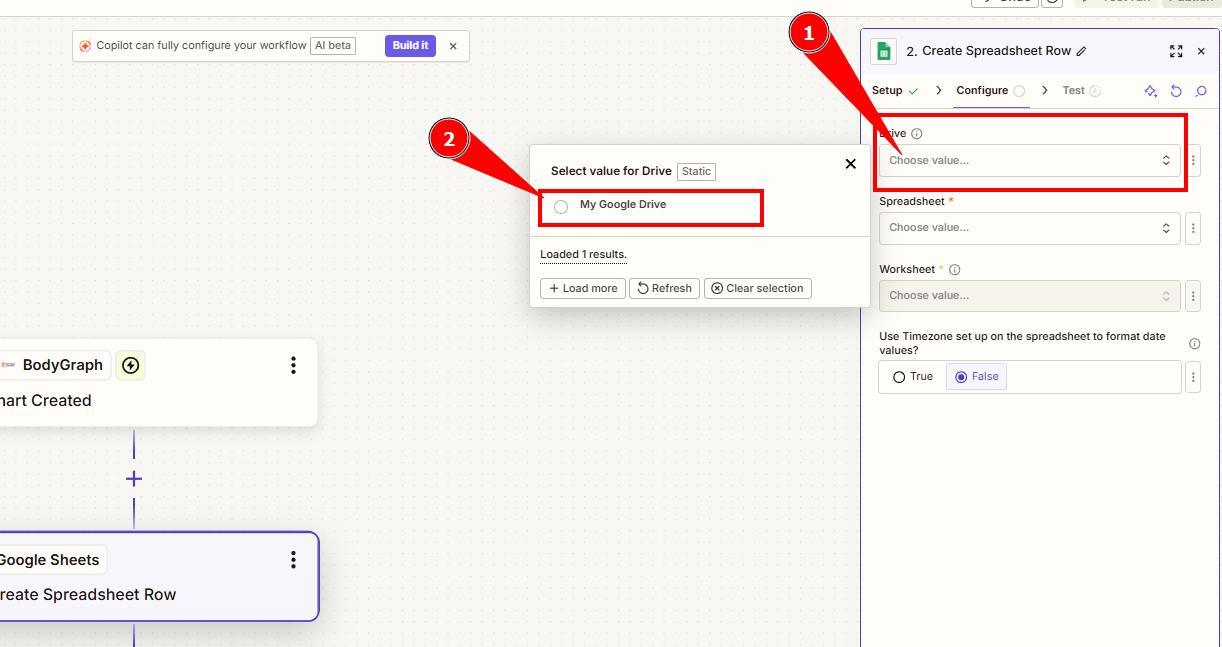The image size is (1222, 647).
Task: Select My Google Drive radio option
Action: 561,207
